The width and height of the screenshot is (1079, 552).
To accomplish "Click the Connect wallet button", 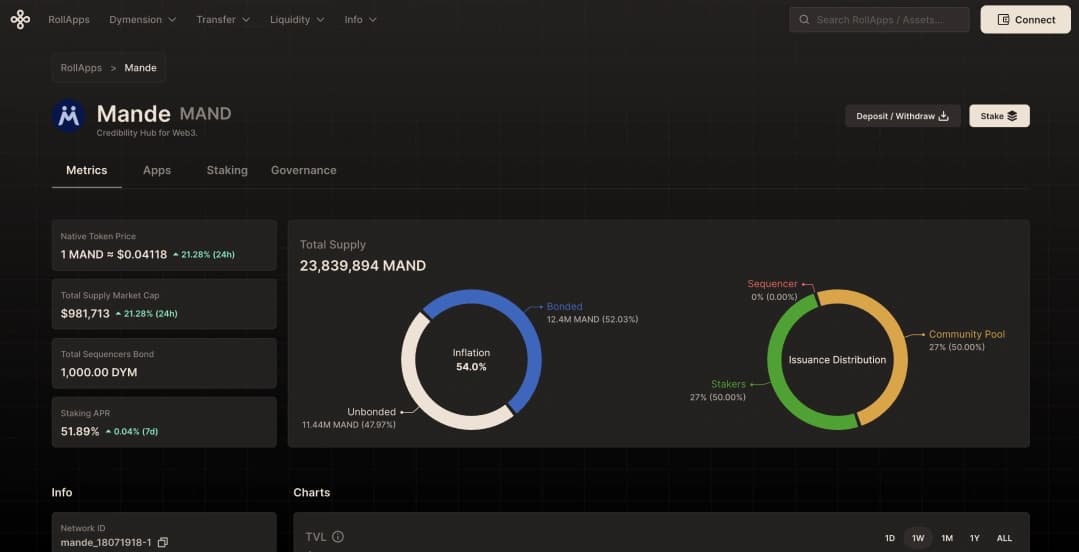I will click(1025, 19).
